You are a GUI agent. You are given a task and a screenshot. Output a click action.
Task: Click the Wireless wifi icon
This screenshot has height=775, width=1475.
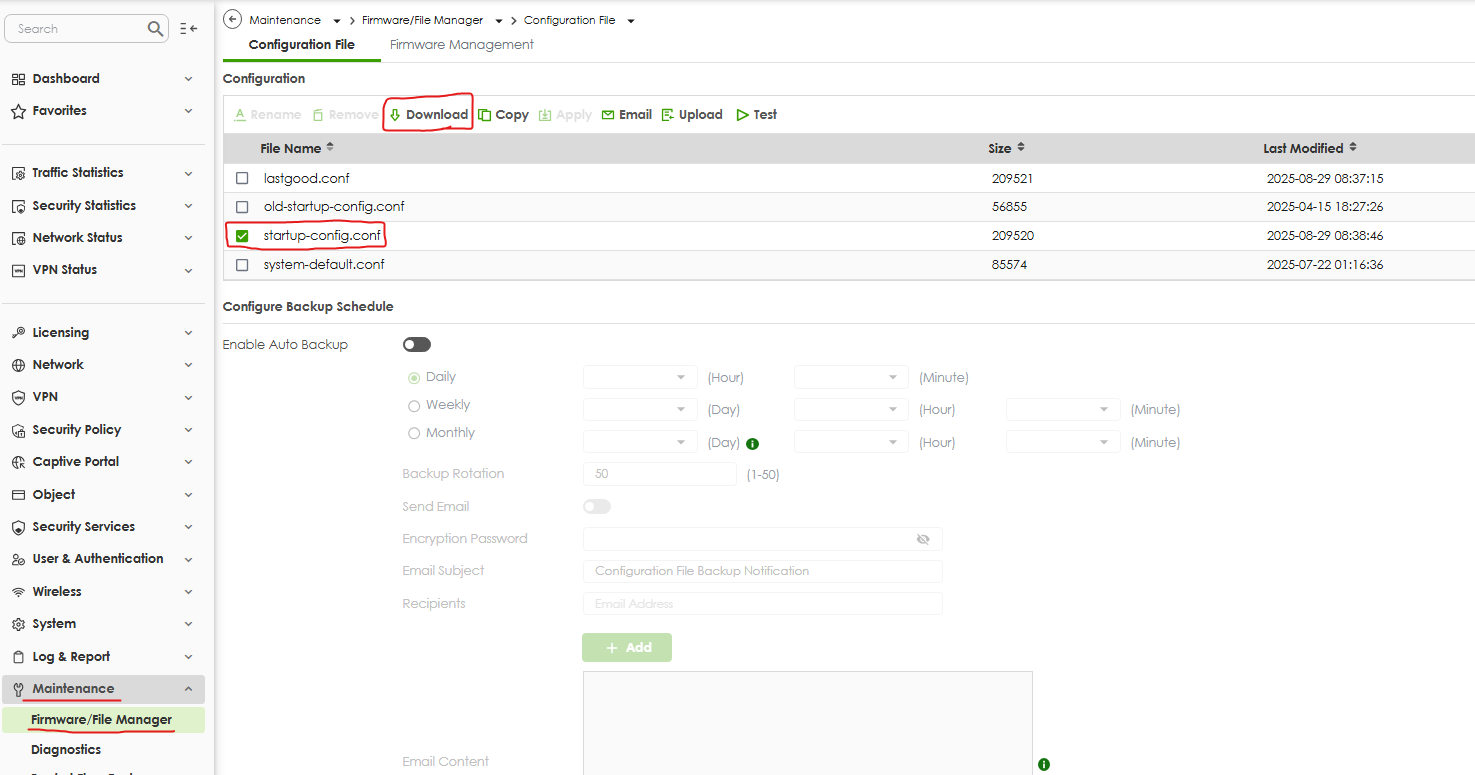pos(18,592)
